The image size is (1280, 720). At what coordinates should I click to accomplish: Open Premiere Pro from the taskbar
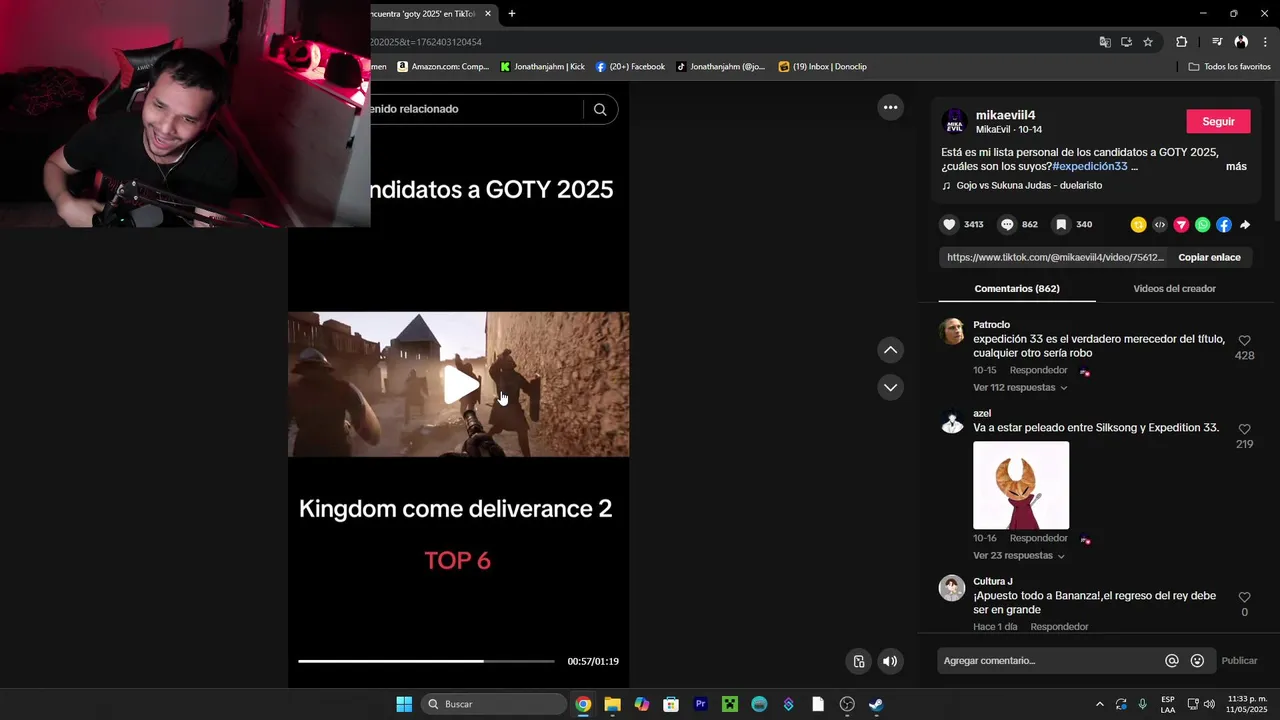coord(701,704)
